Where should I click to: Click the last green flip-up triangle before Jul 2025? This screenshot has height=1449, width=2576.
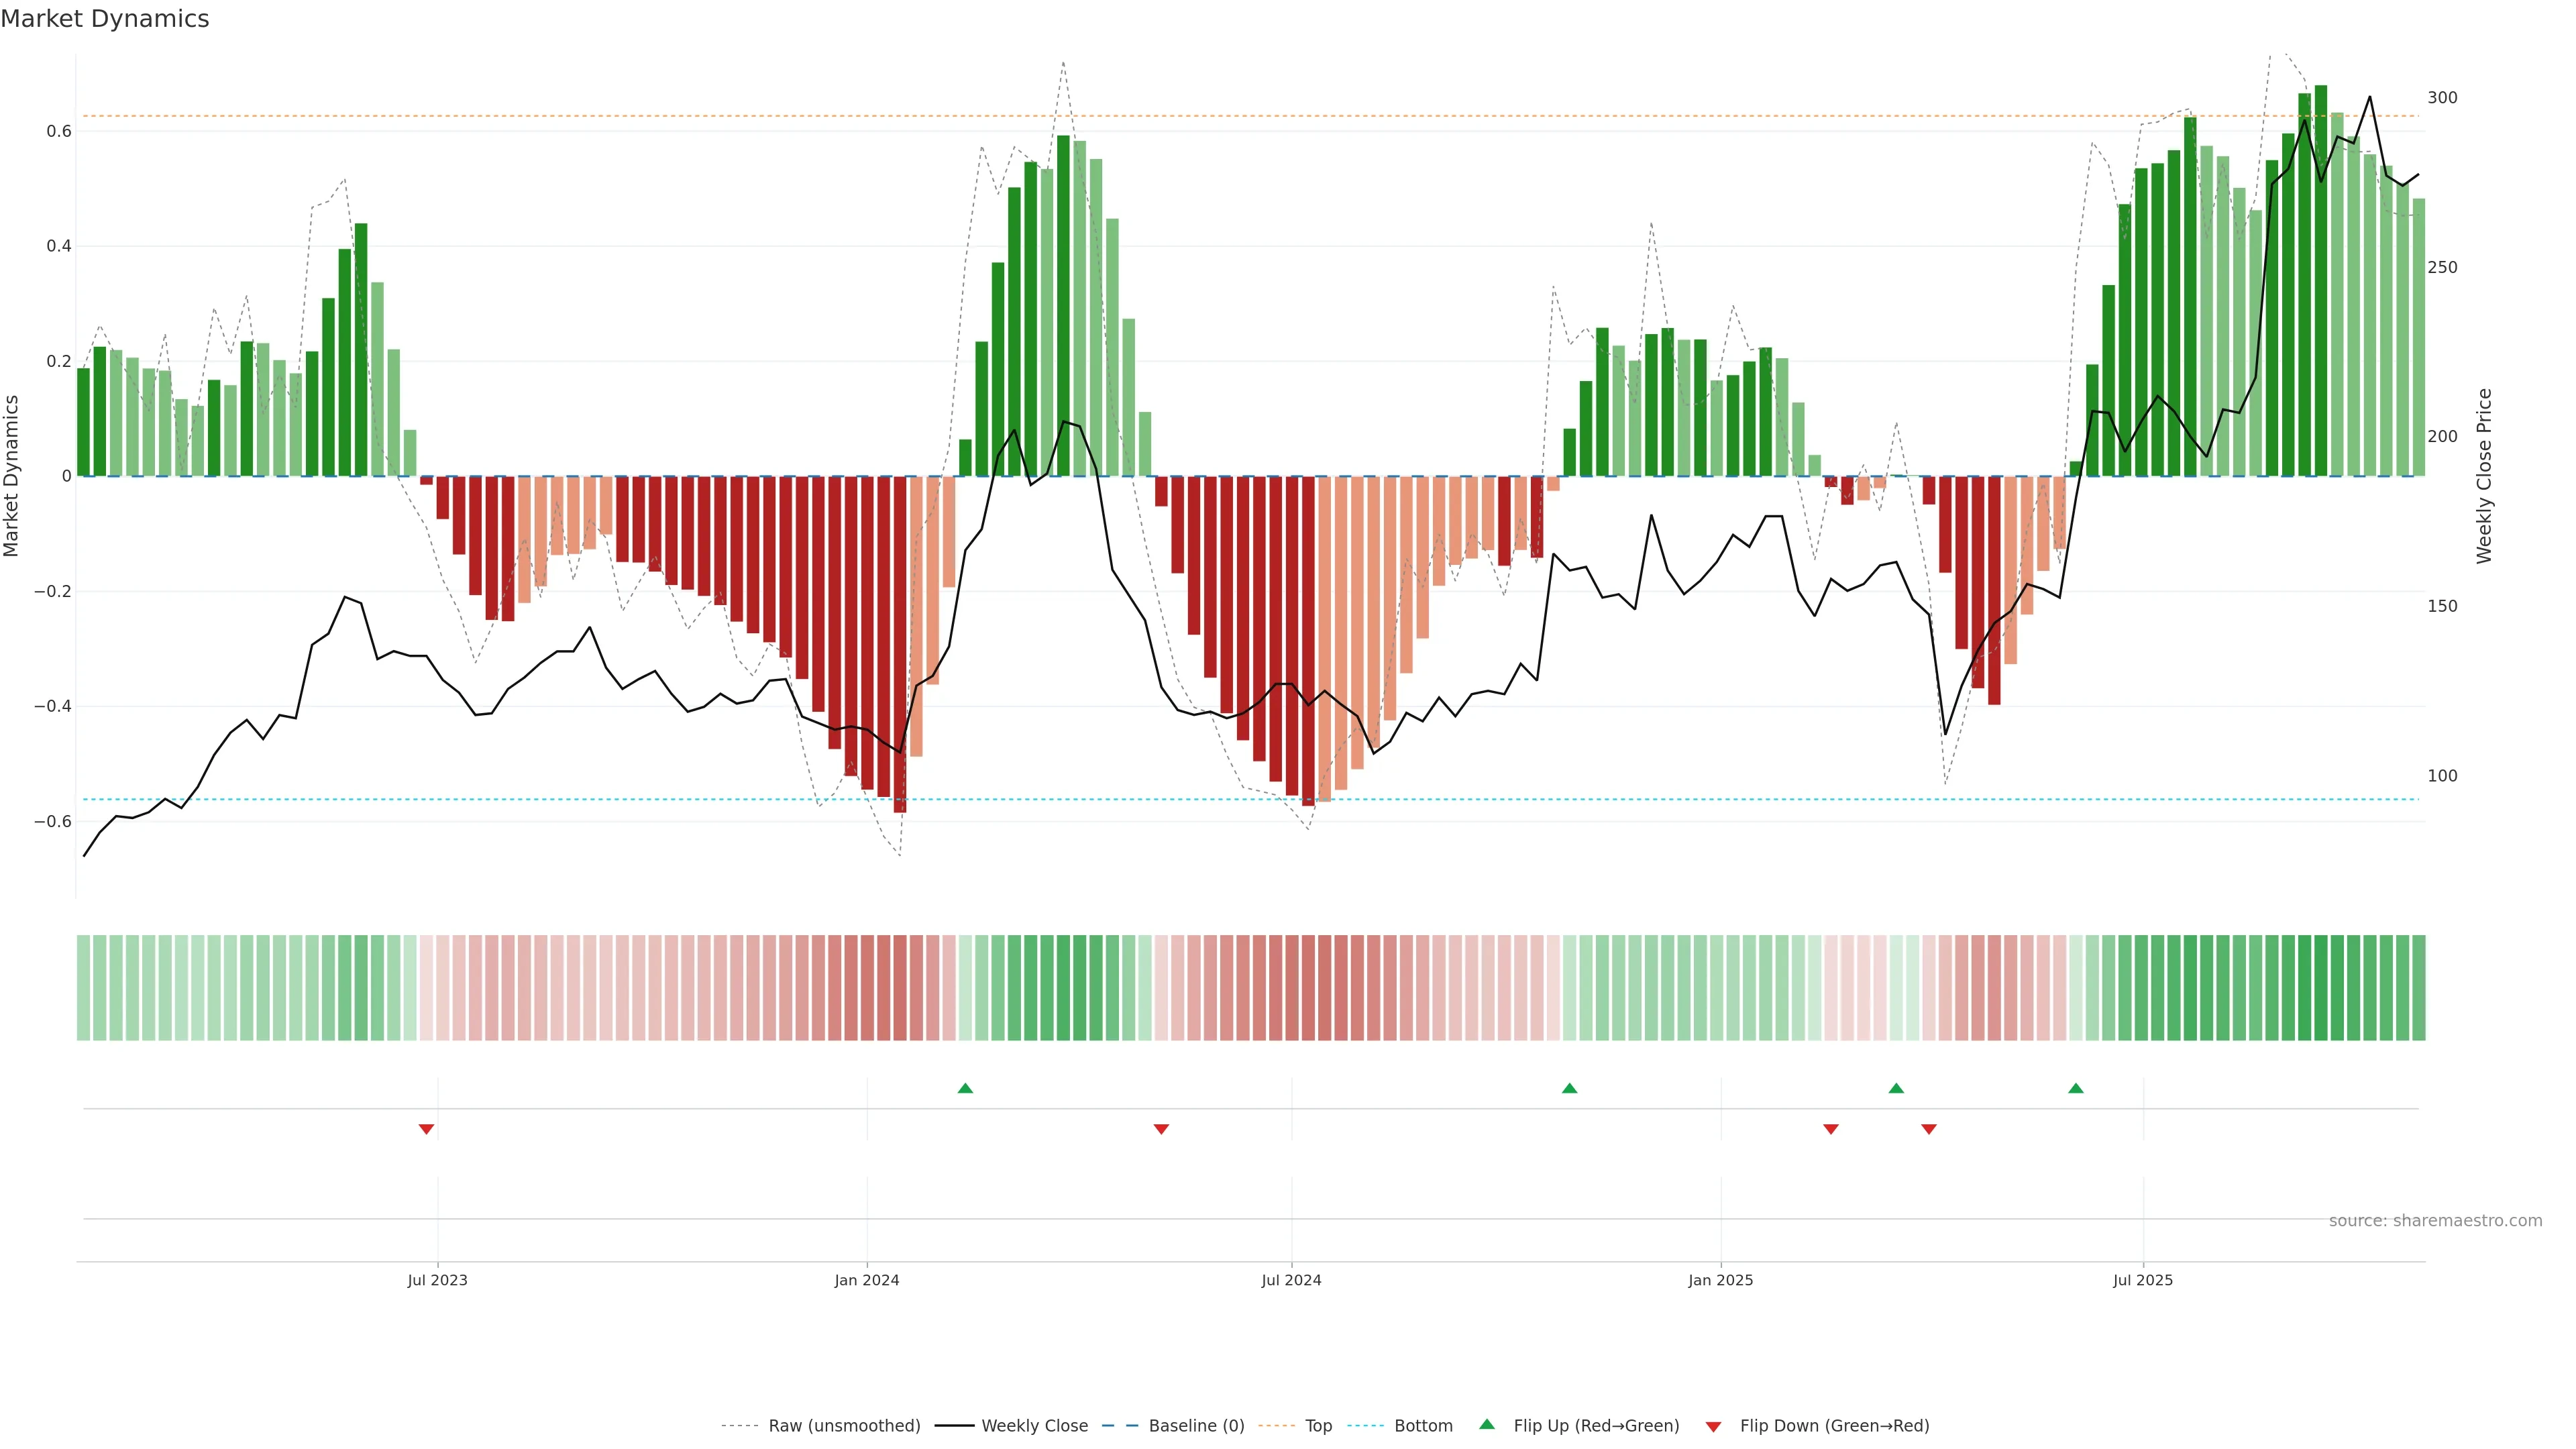2076,1088
